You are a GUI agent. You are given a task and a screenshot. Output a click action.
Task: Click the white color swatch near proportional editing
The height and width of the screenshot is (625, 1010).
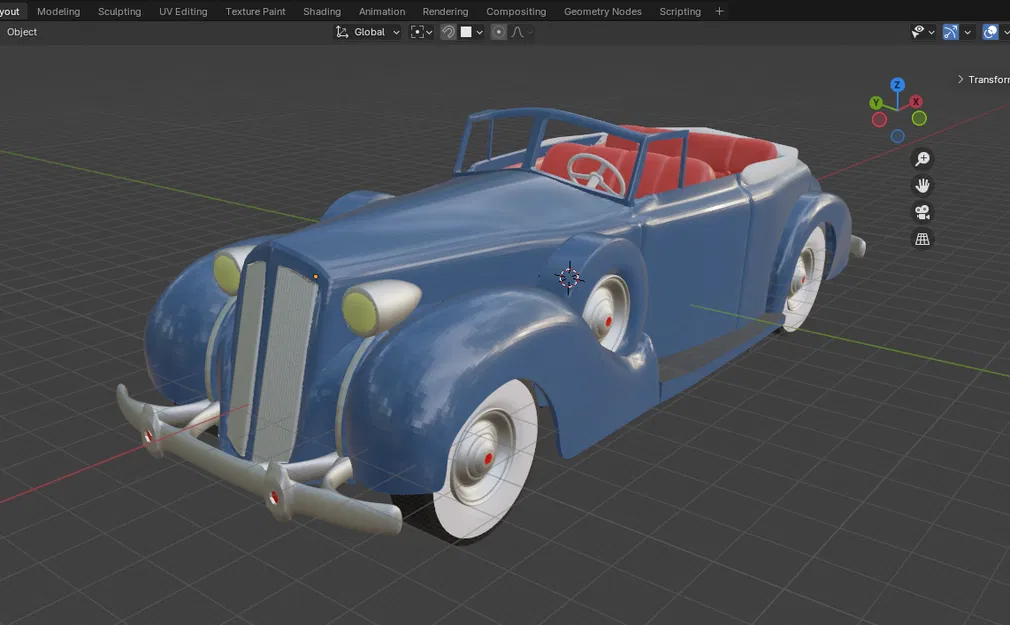pyautogui.click(x=466, y=31)
